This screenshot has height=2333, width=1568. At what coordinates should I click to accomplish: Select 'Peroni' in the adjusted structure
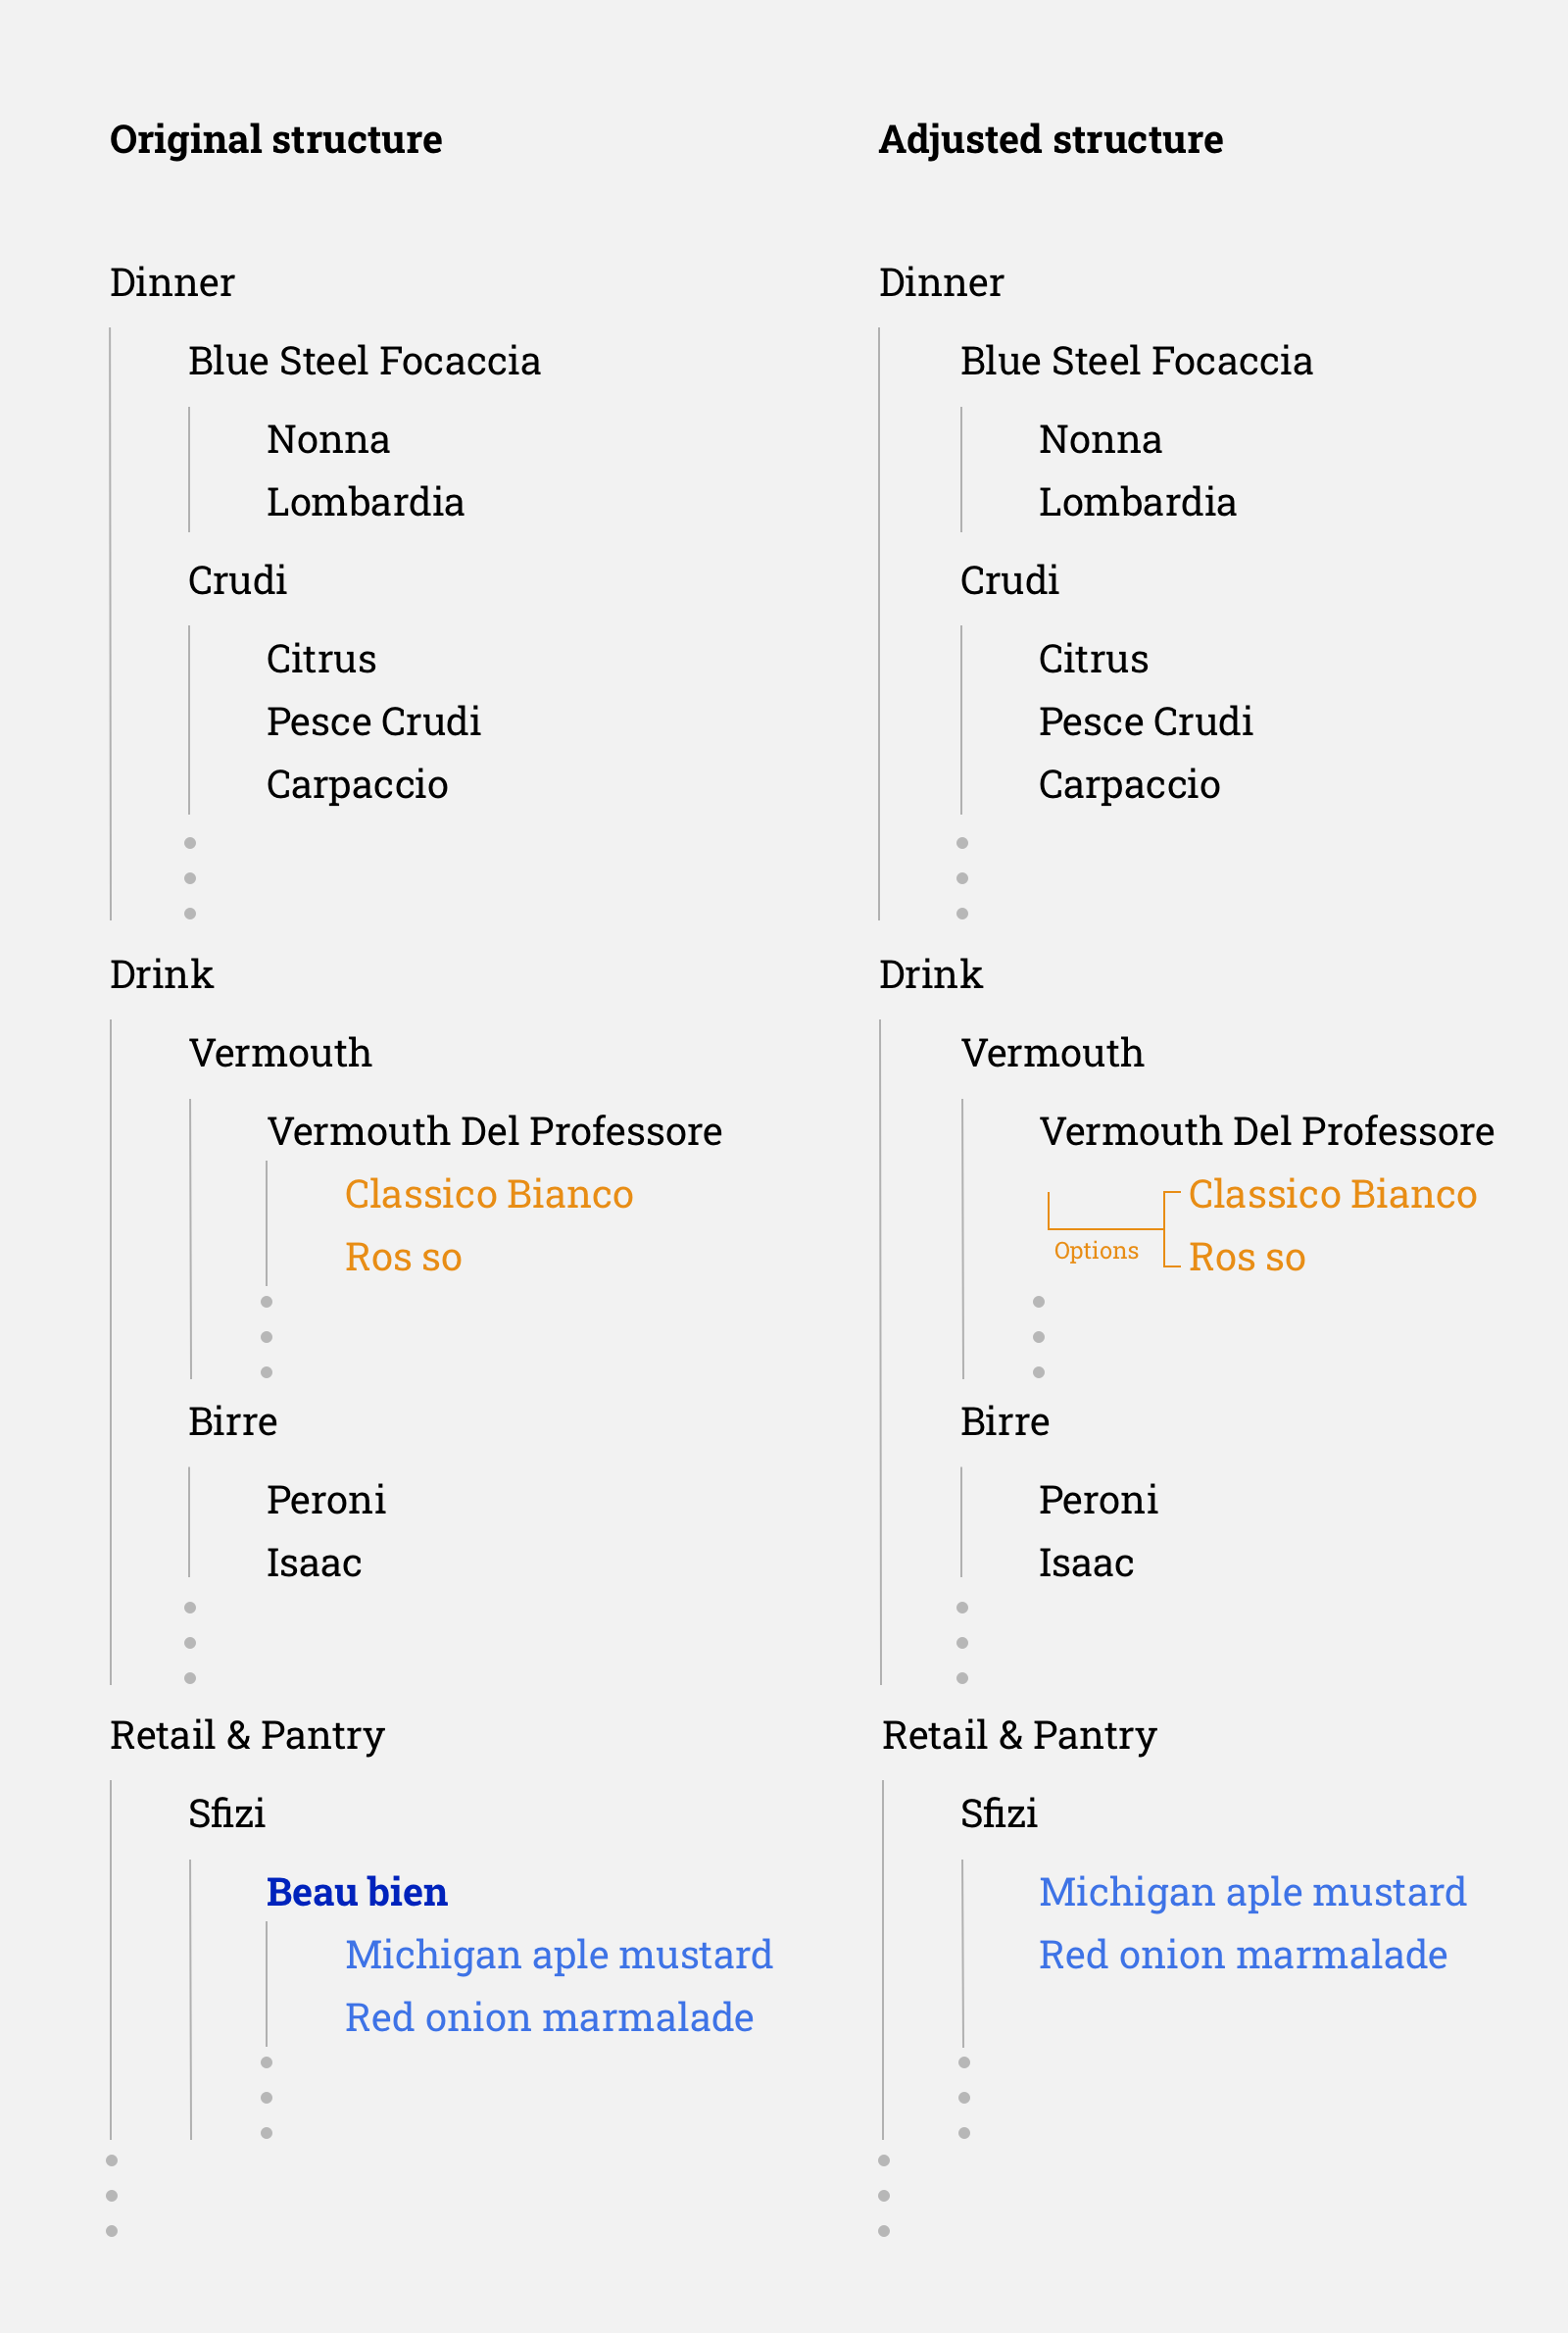(1098, 1500)
